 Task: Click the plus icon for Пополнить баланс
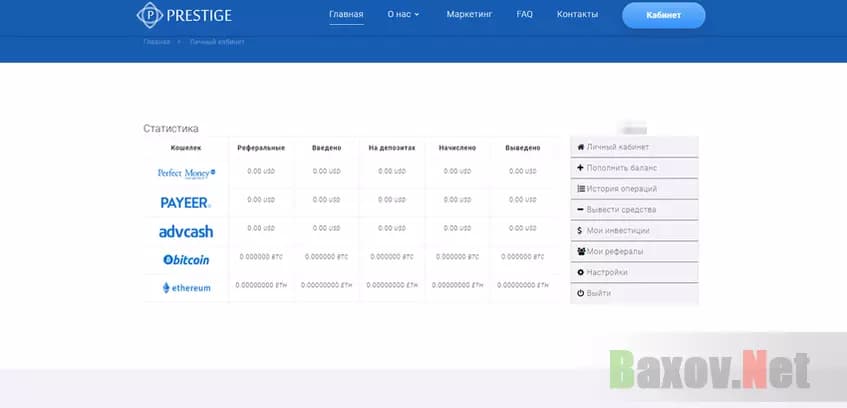coord(581,168)
